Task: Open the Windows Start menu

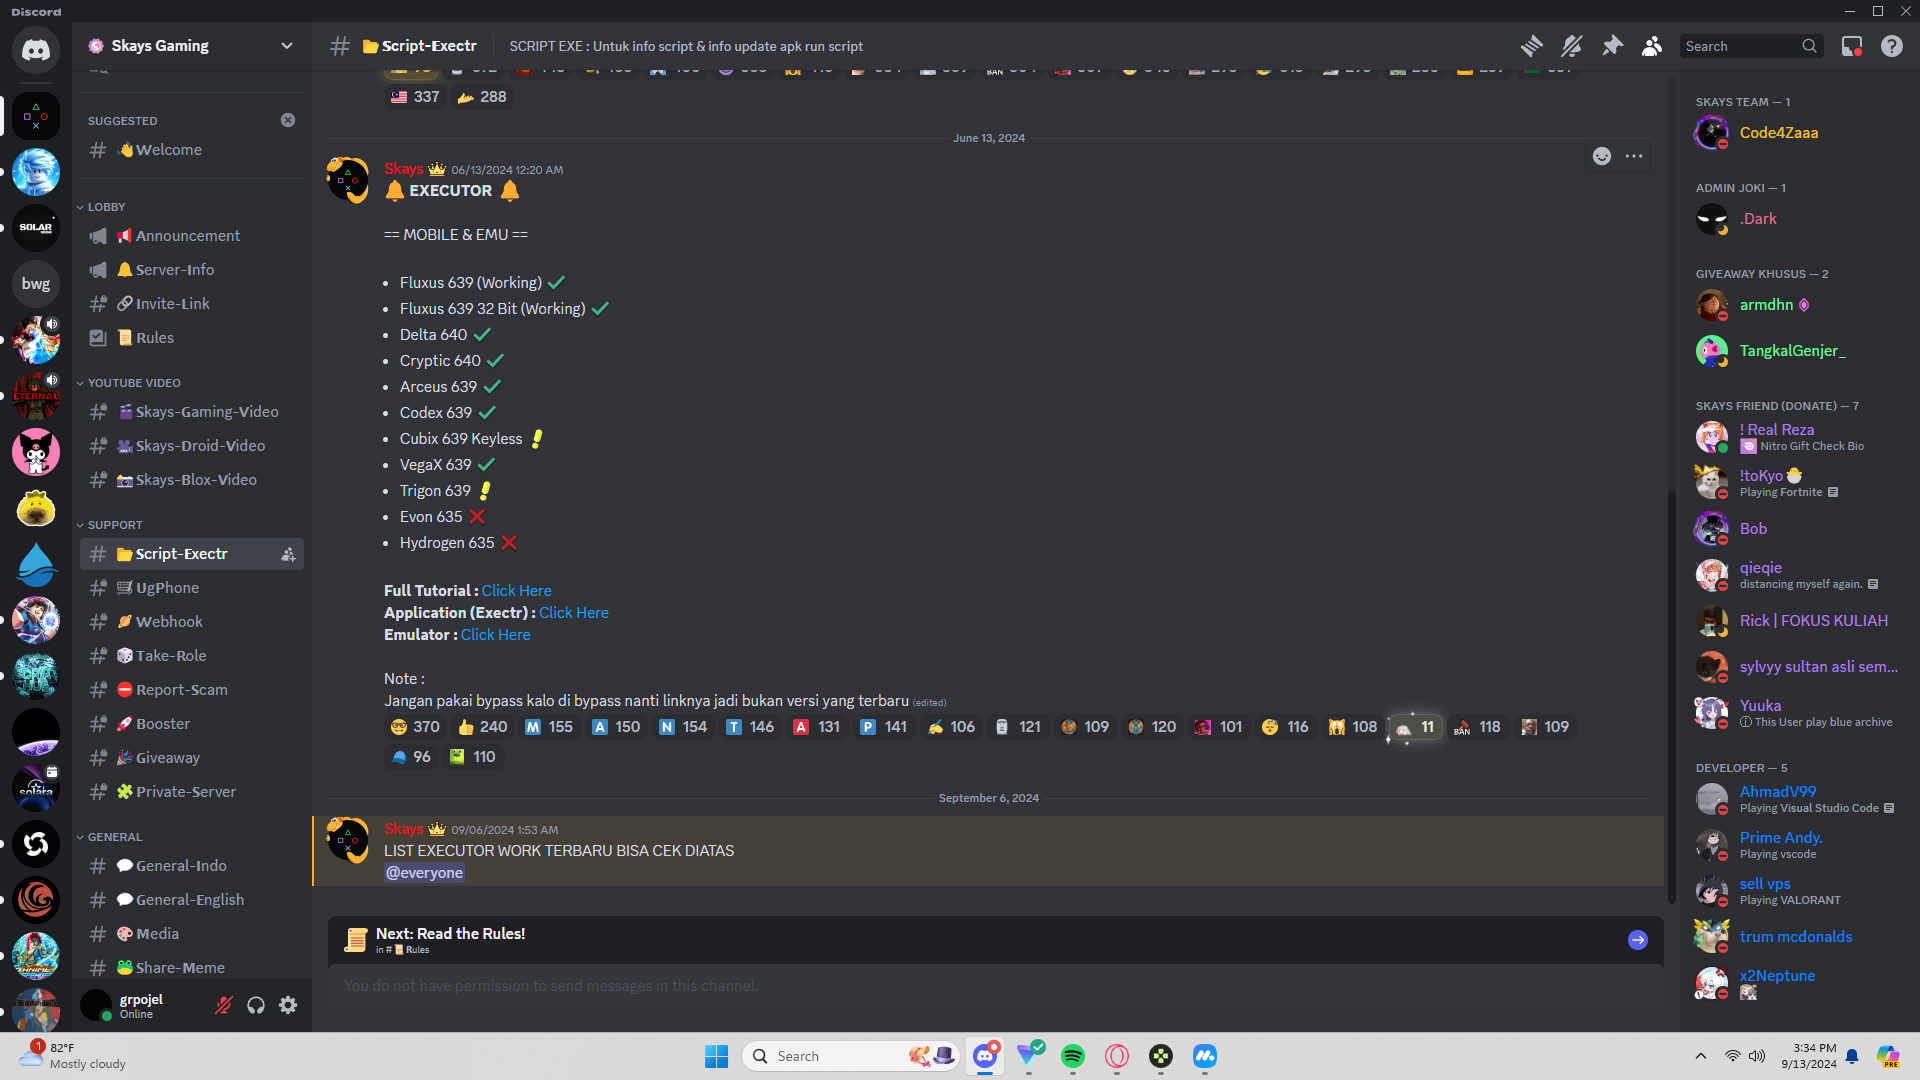Action: coord(717,1056)
